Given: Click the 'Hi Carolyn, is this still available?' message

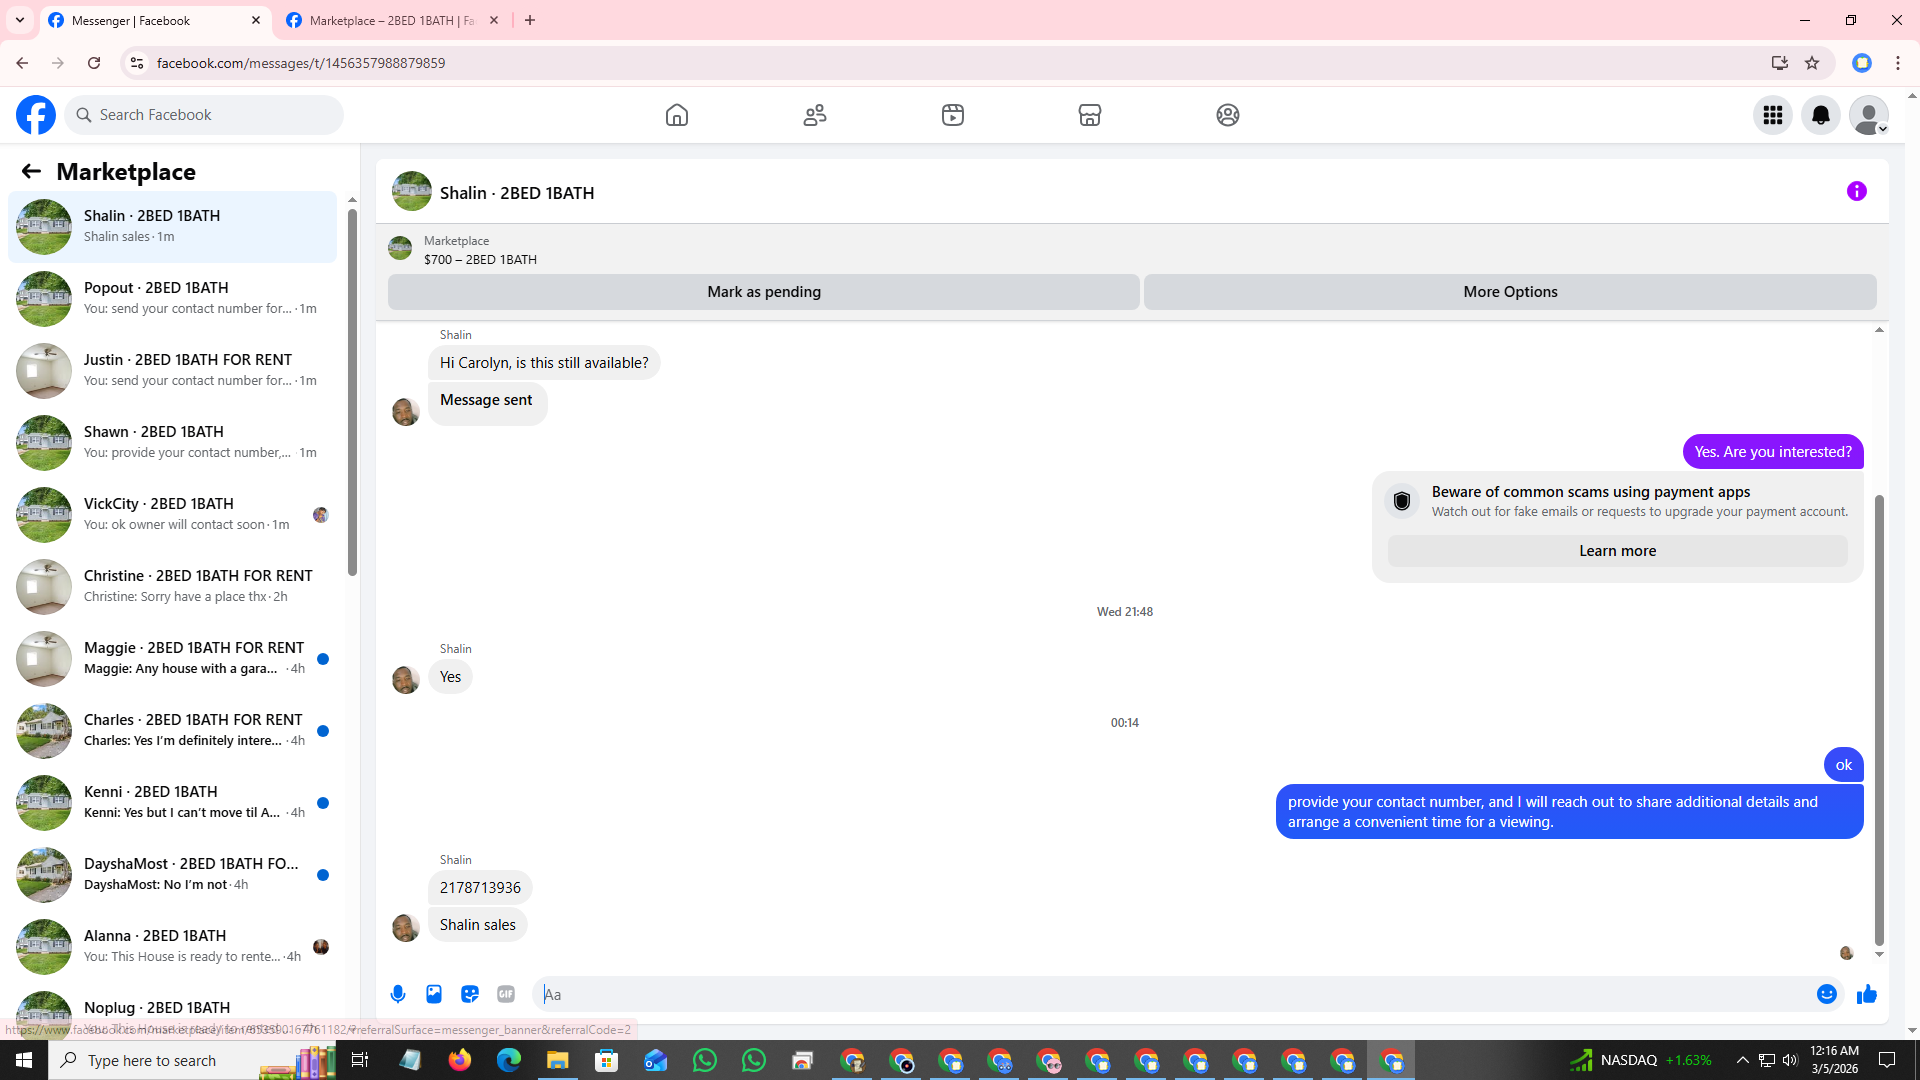Looking at the screenshot, I should [544, 363].
